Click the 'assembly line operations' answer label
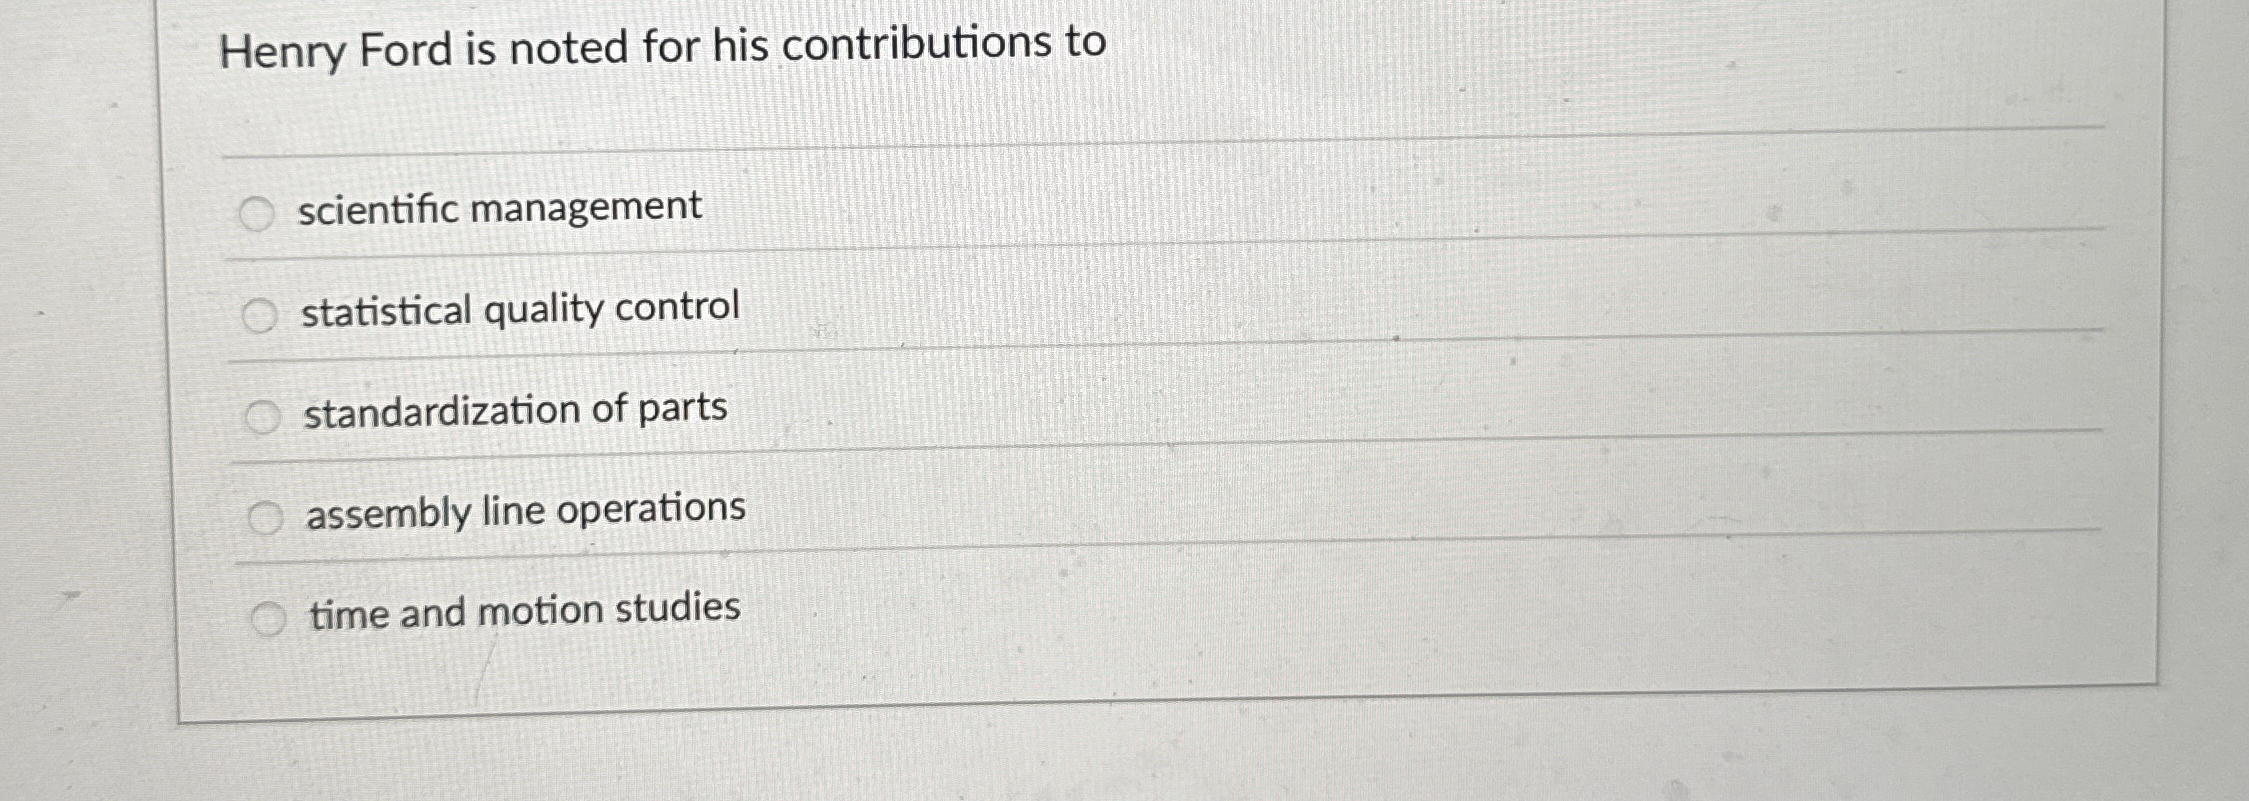Image resolution: width=2249 pixels, height=801 pixels. (x=526, y=511)
